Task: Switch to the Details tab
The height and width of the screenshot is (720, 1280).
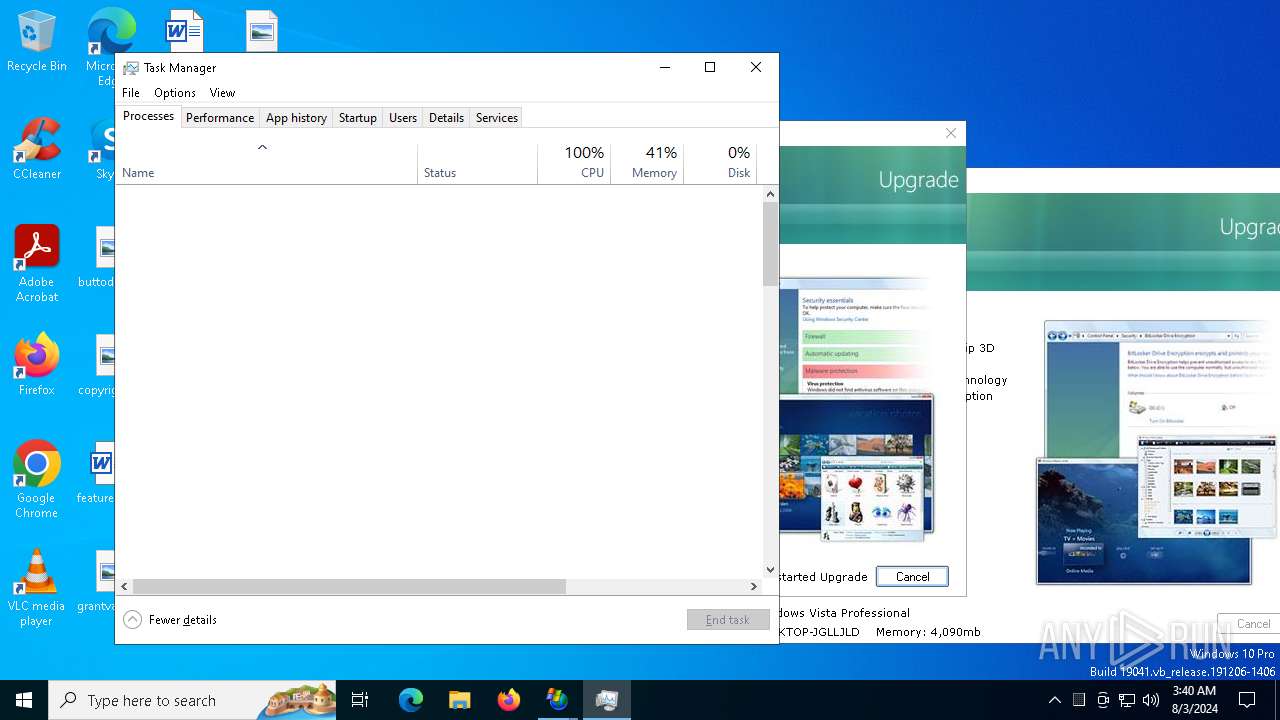Action: pyautogui.click(x=446, y=118)
